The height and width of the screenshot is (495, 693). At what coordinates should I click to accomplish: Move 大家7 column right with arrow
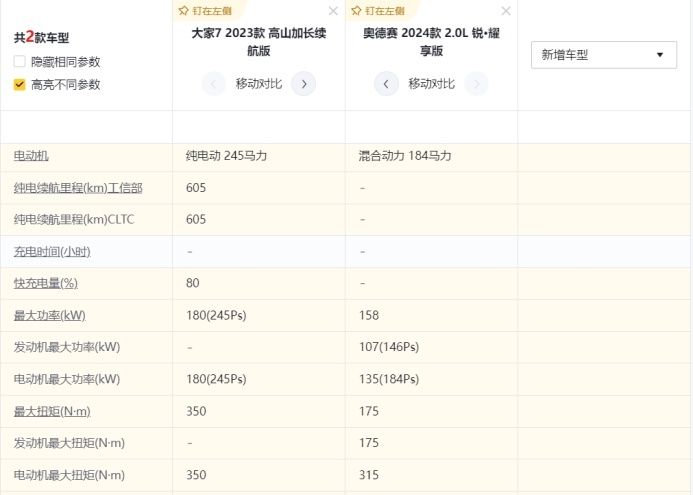304,84
